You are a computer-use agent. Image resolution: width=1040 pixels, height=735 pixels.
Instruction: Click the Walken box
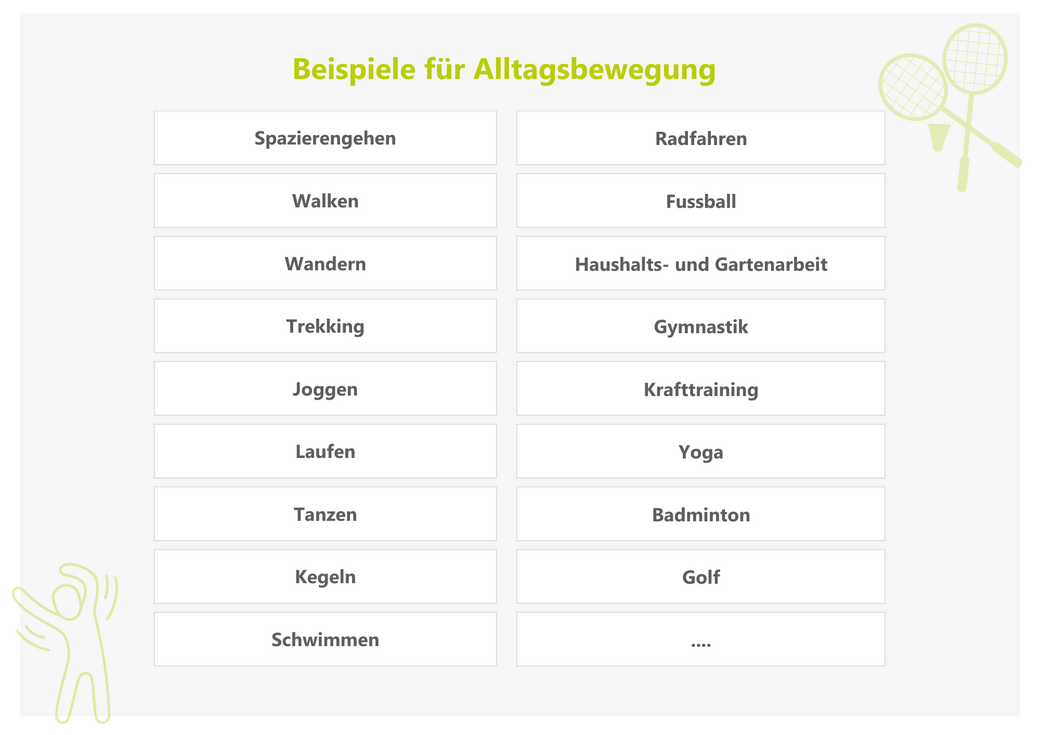[325, 201]
